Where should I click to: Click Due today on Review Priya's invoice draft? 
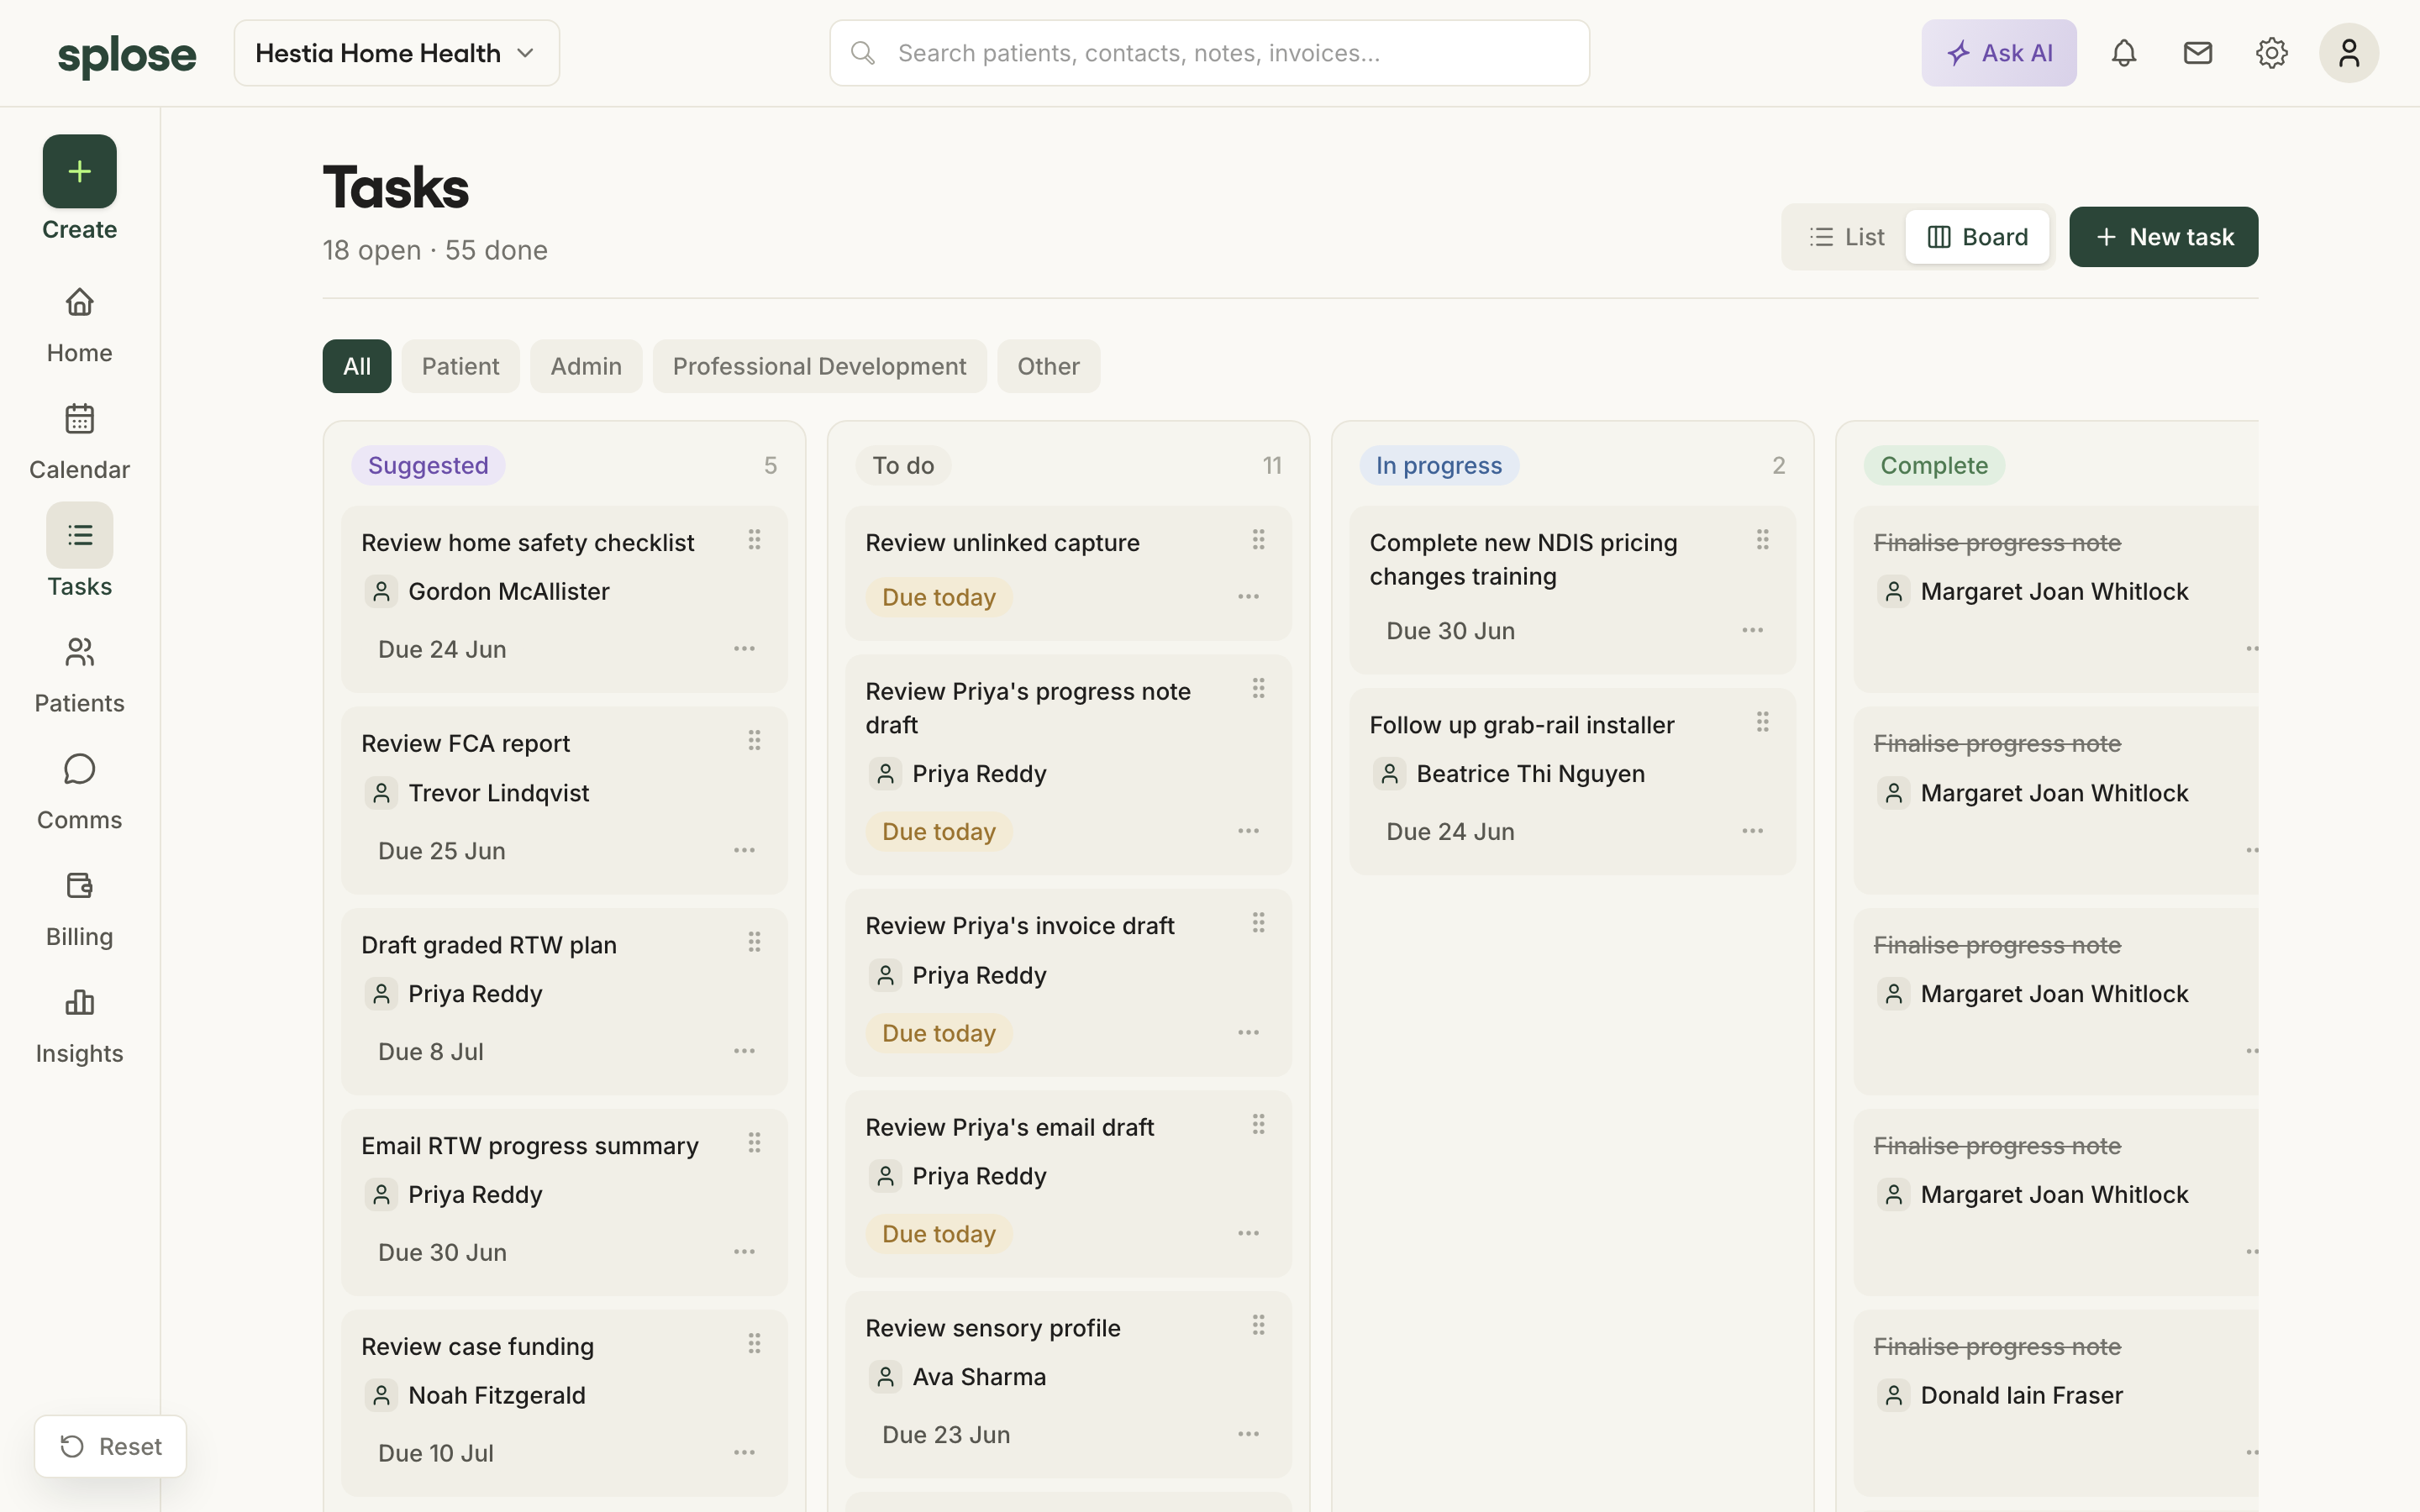click(x=938, y=1033)
